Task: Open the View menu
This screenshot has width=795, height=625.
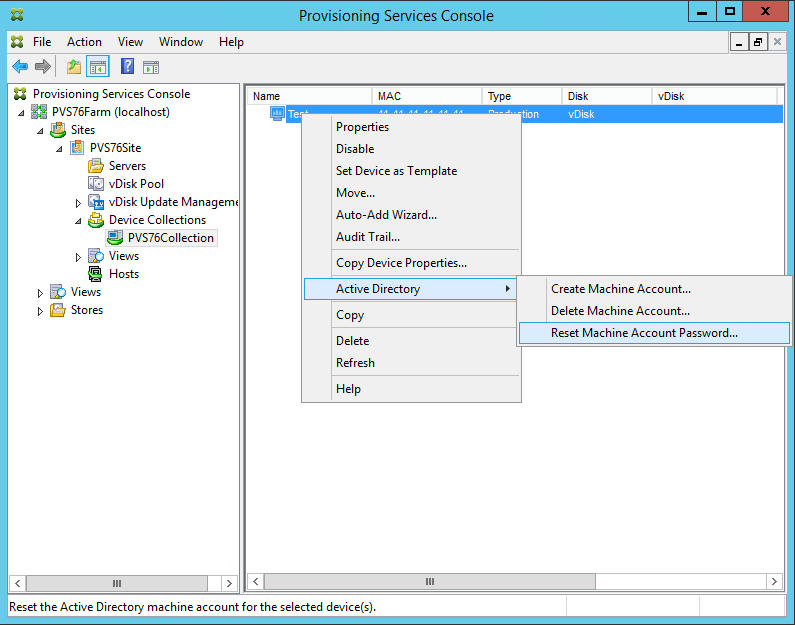Action: click(x=130, y=42)
